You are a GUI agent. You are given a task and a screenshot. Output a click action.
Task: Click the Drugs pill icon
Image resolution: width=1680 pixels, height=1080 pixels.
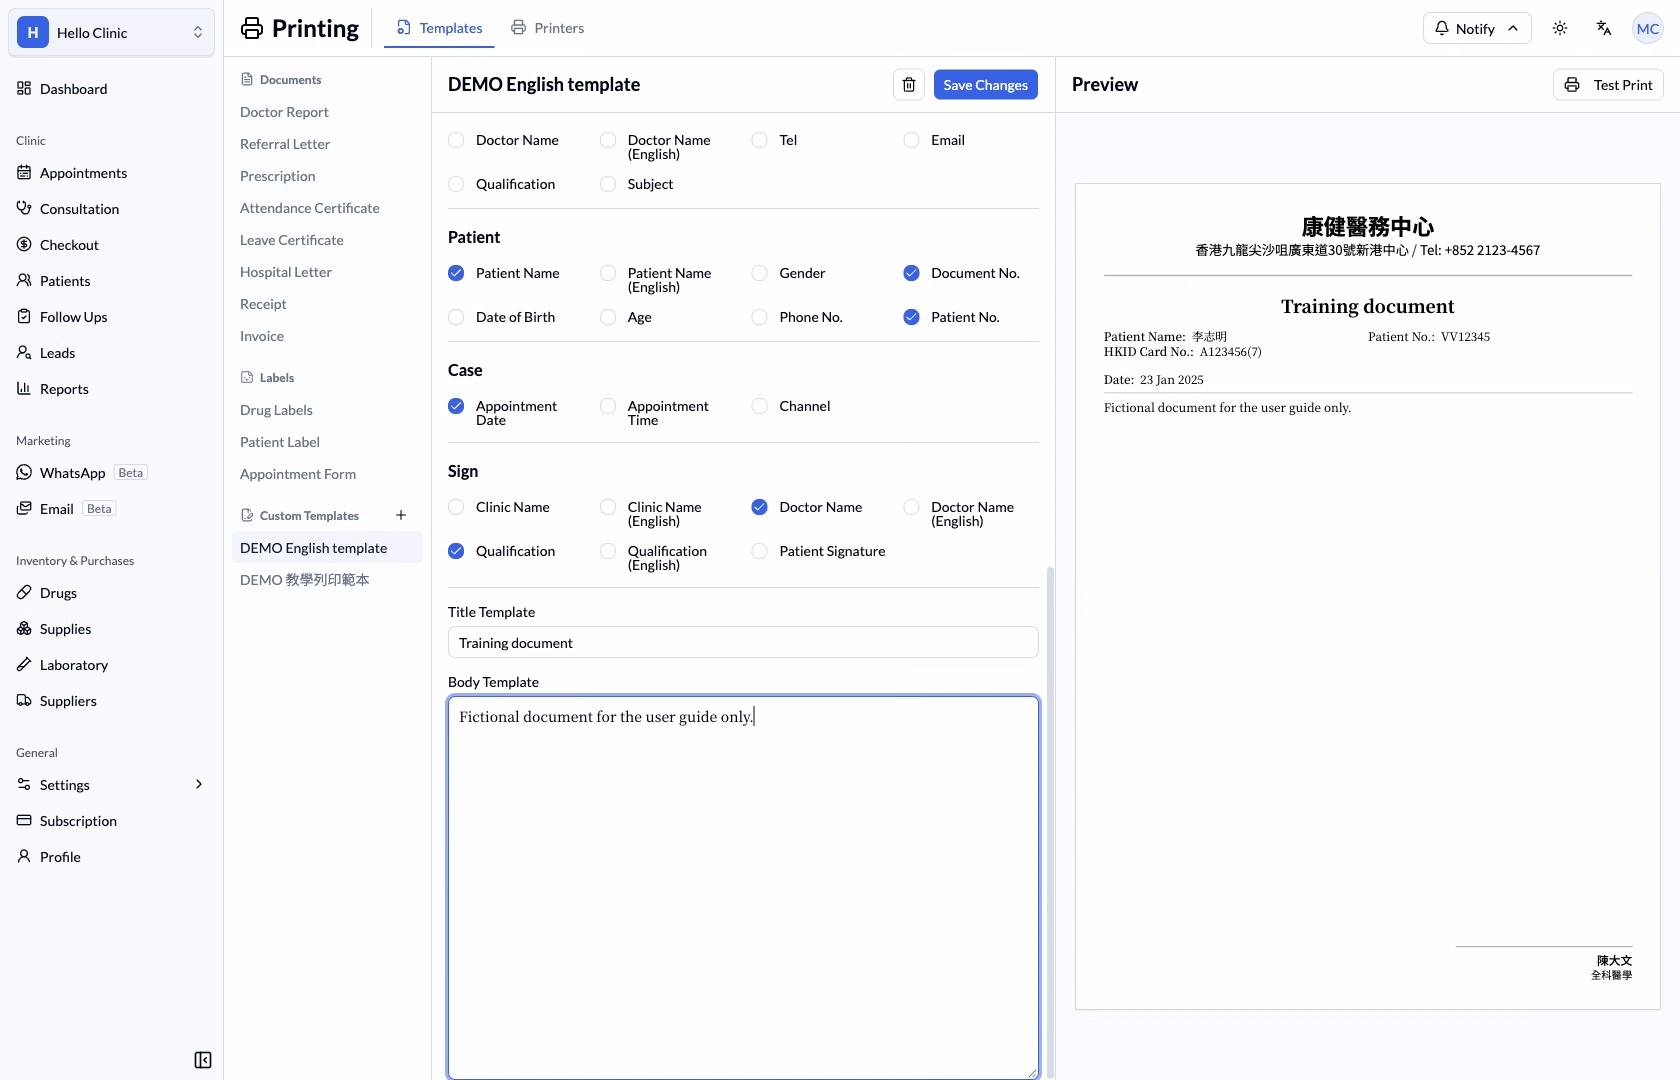click(24, 592)
